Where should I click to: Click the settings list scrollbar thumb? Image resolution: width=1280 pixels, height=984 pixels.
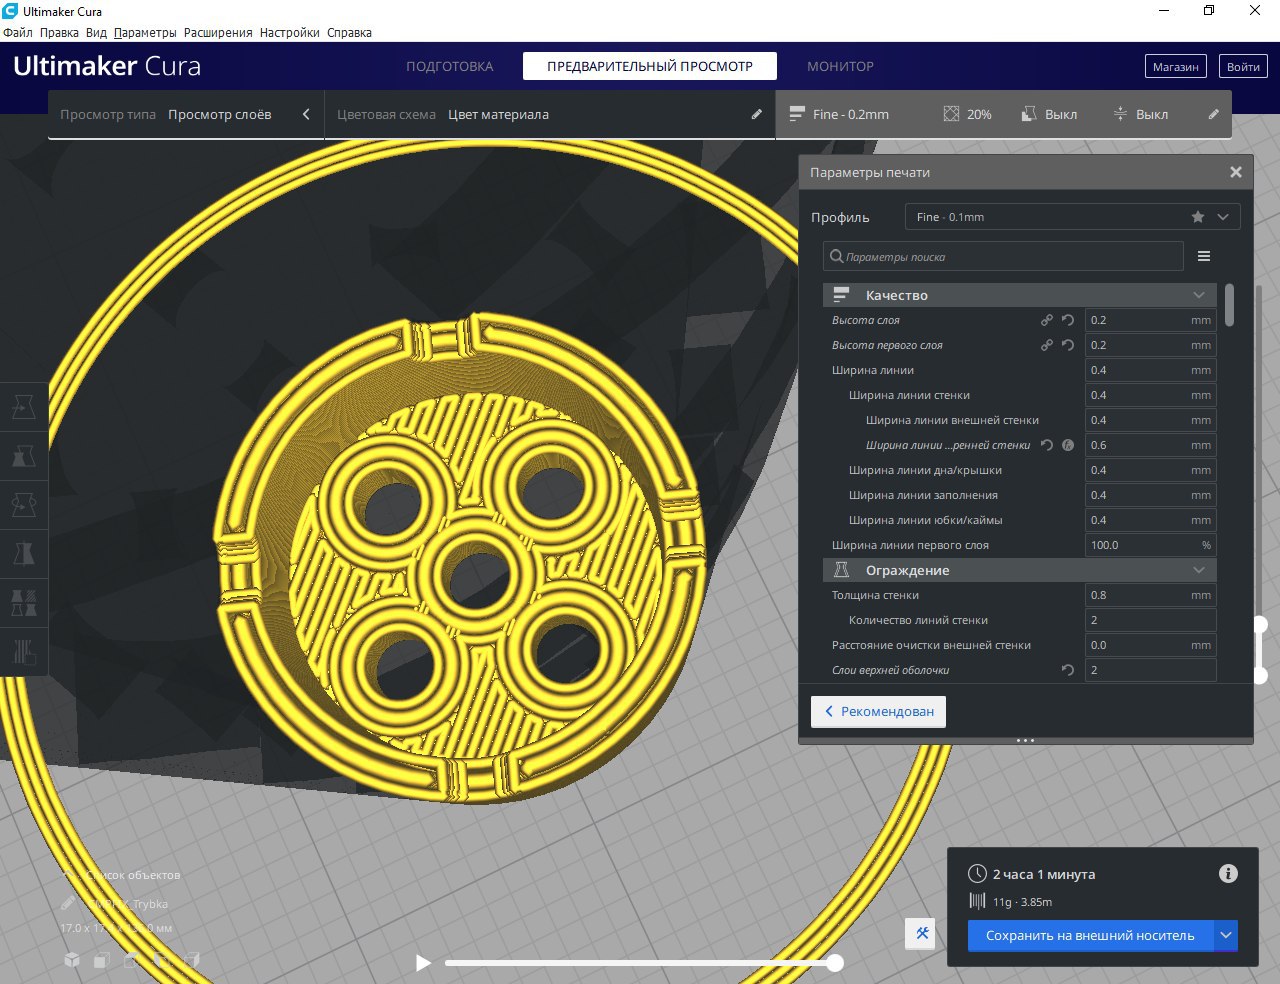pyautogui.click(x=1229, y=305)
